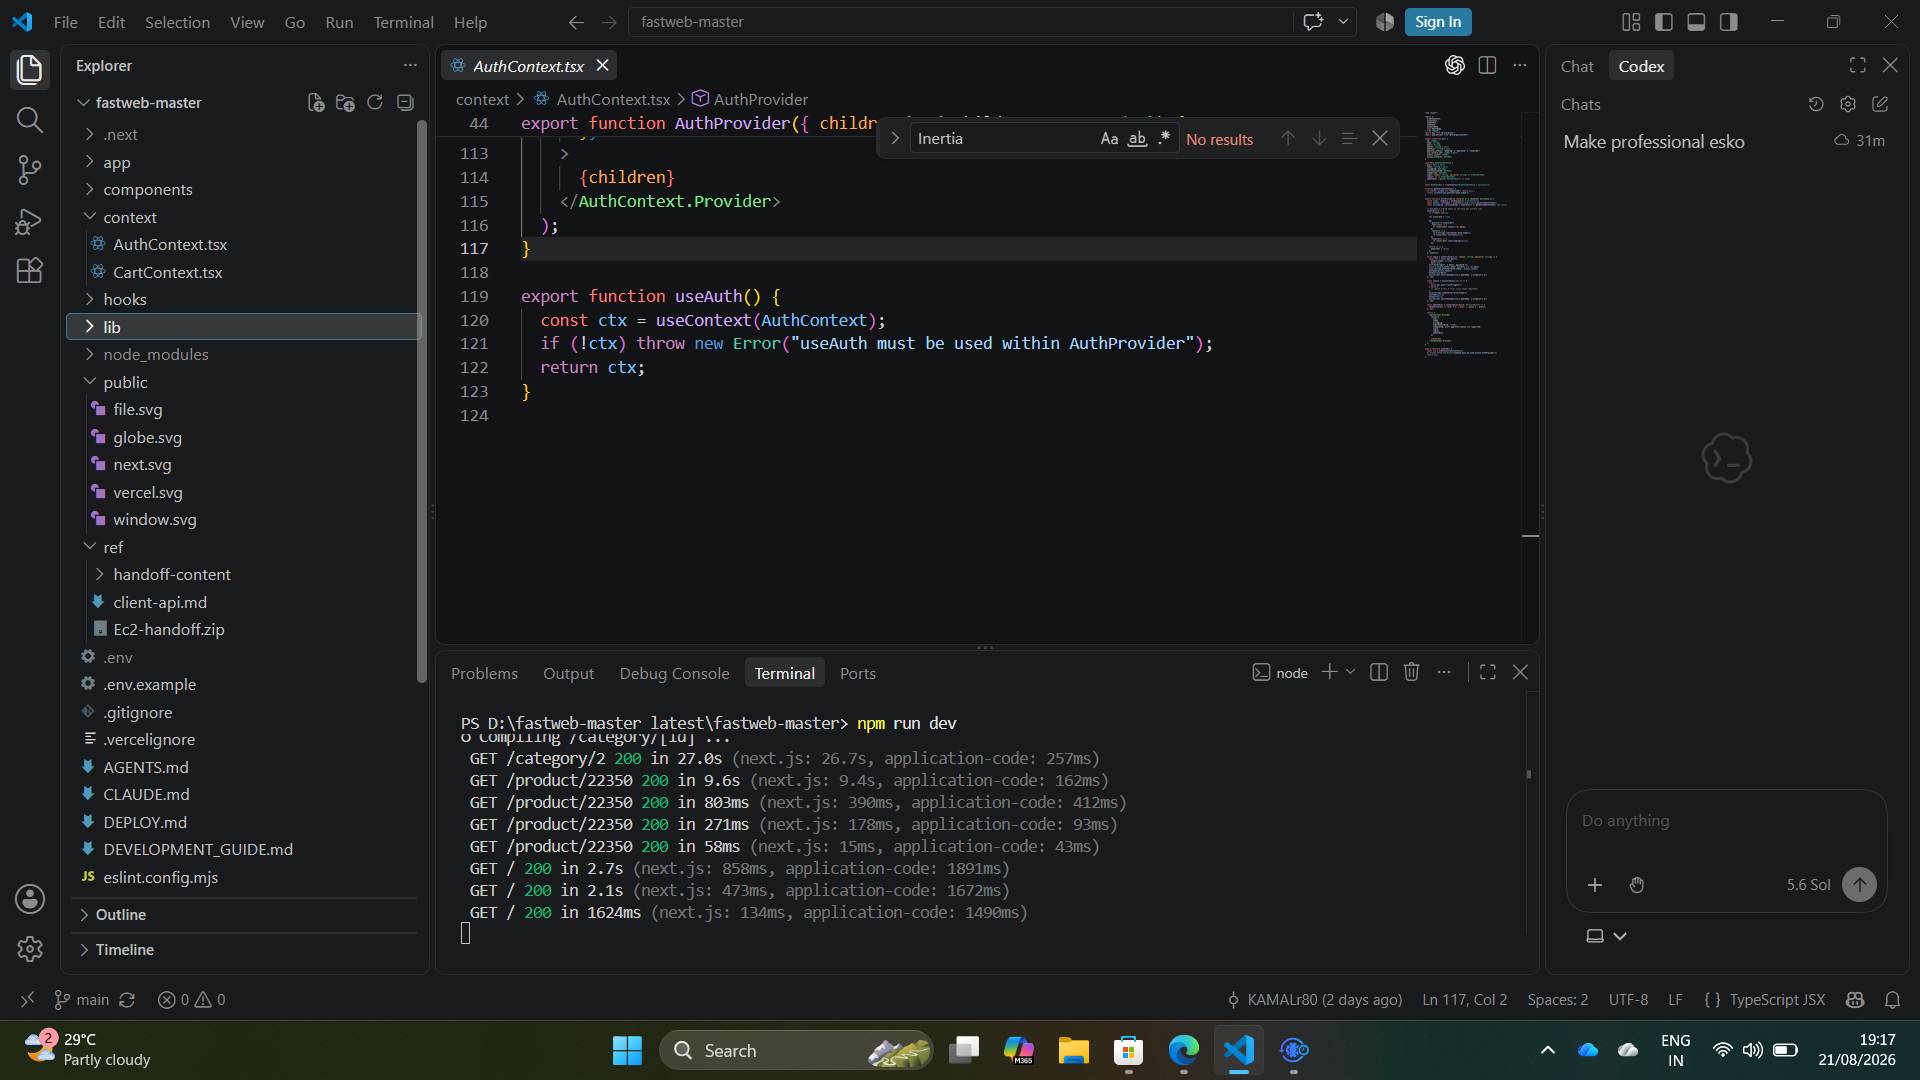Viewport: 1920px width, 1080px height.
Task: Toggle Use Regular Expression in find
Action: (1164, 139)
